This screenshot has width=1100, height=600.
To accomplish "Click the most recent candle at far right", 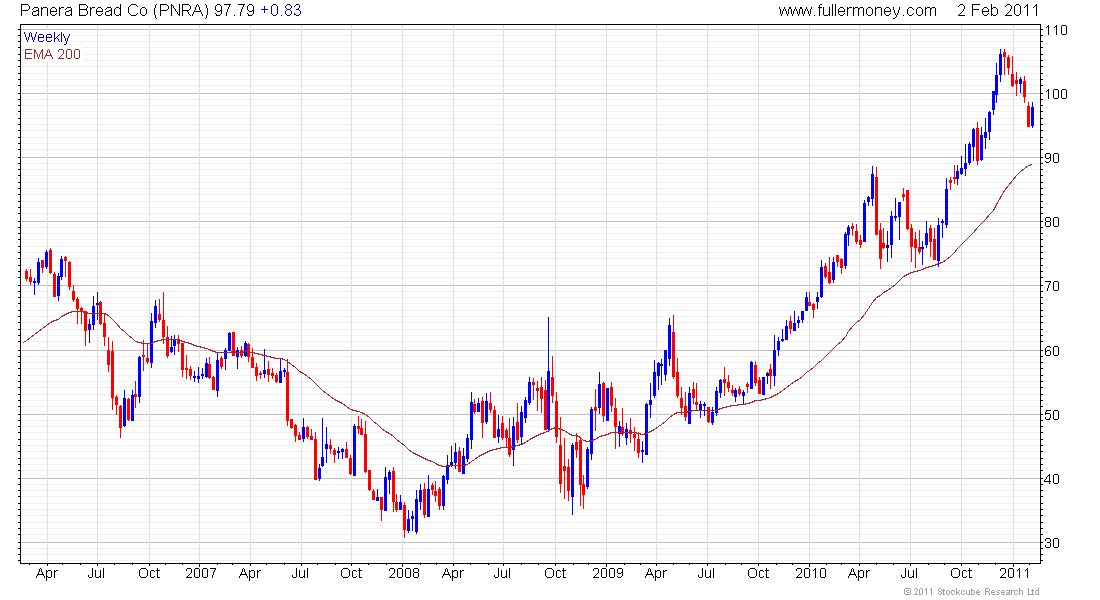I will 1032,115.
